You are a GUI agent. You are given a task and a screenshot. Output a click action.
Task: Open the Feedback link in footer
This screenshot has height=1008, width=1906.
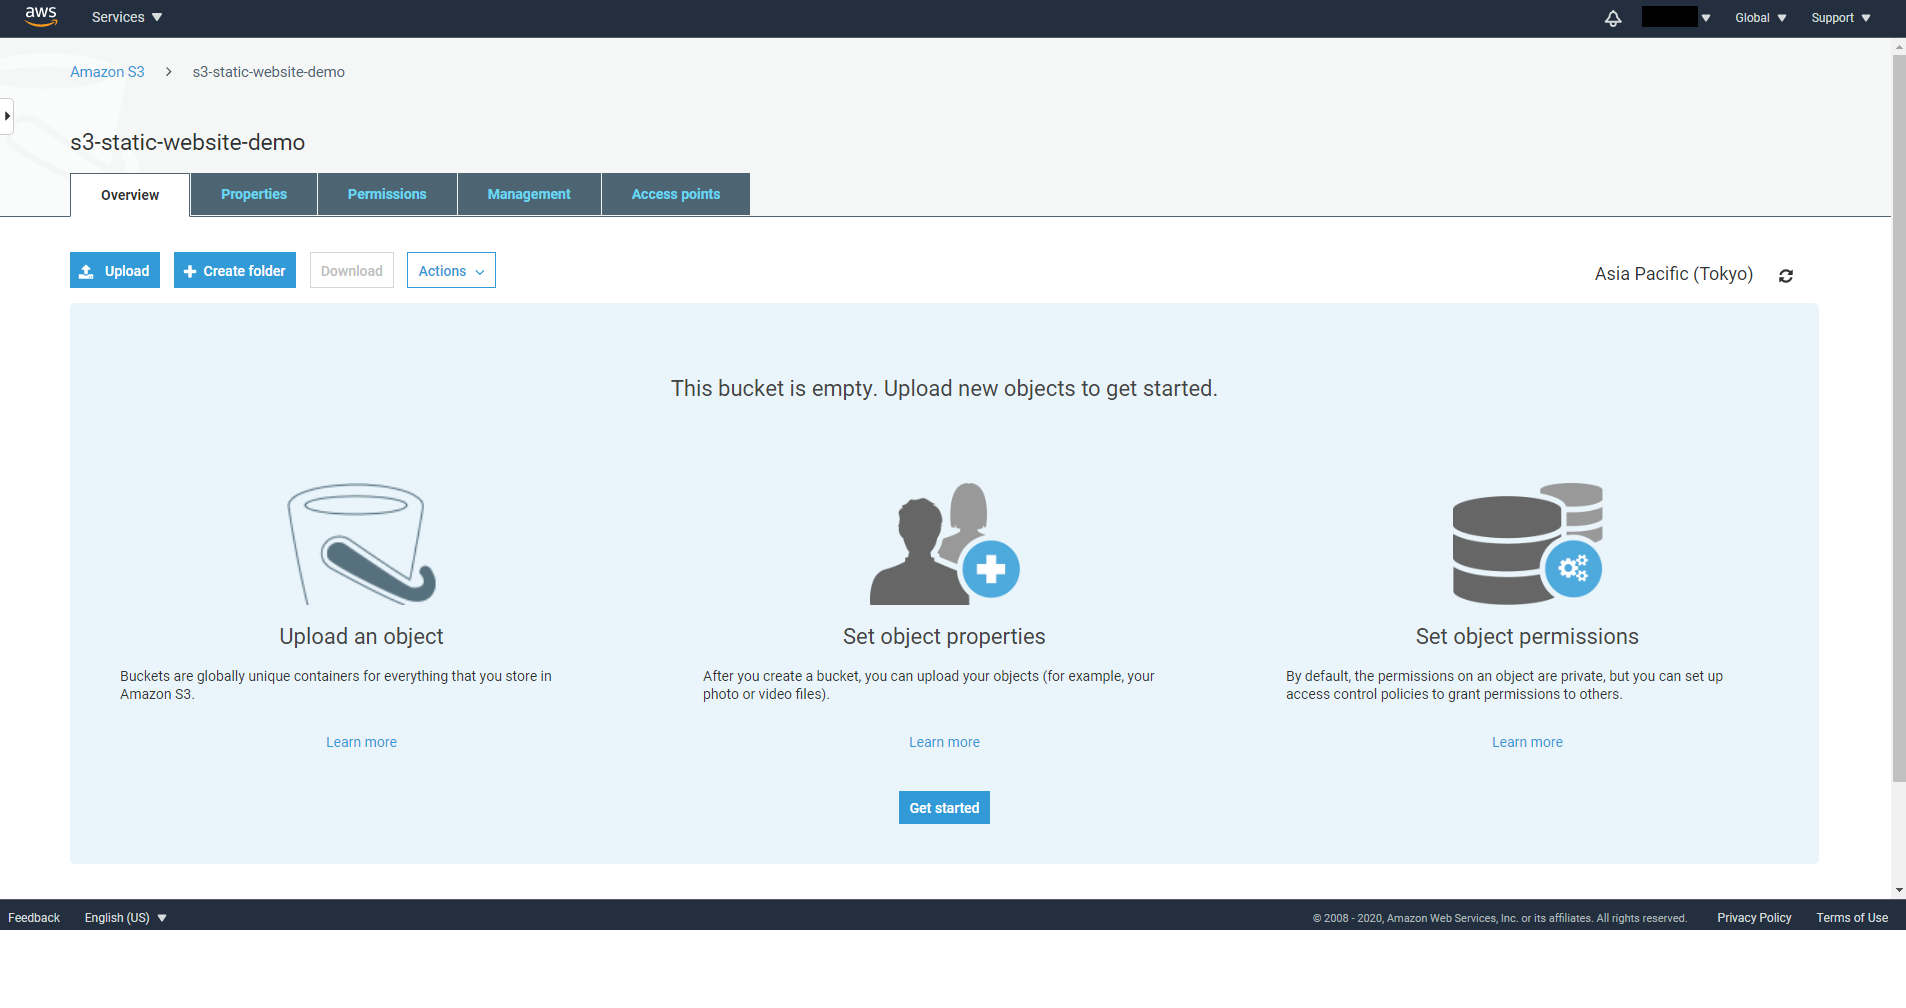pos(34,918)
